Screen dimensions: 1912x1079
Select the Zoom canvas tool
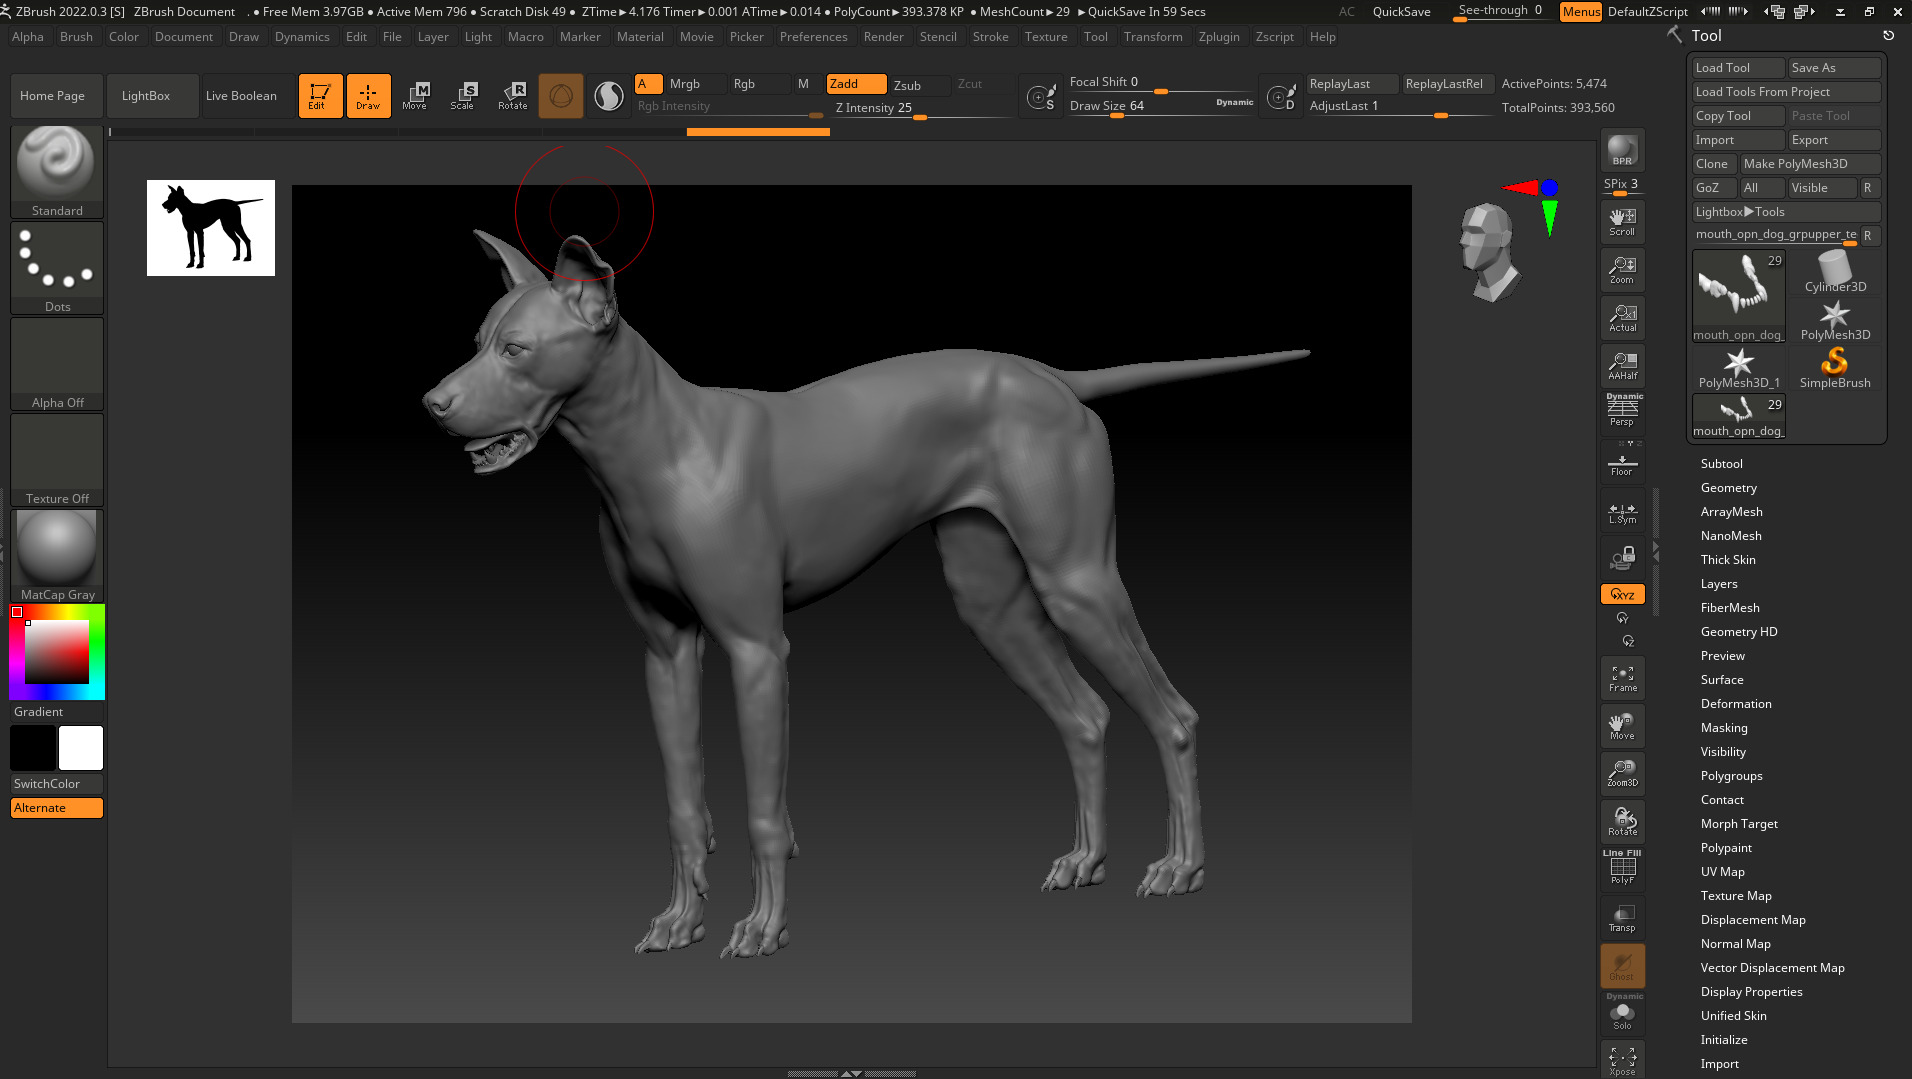point(1622,270)
